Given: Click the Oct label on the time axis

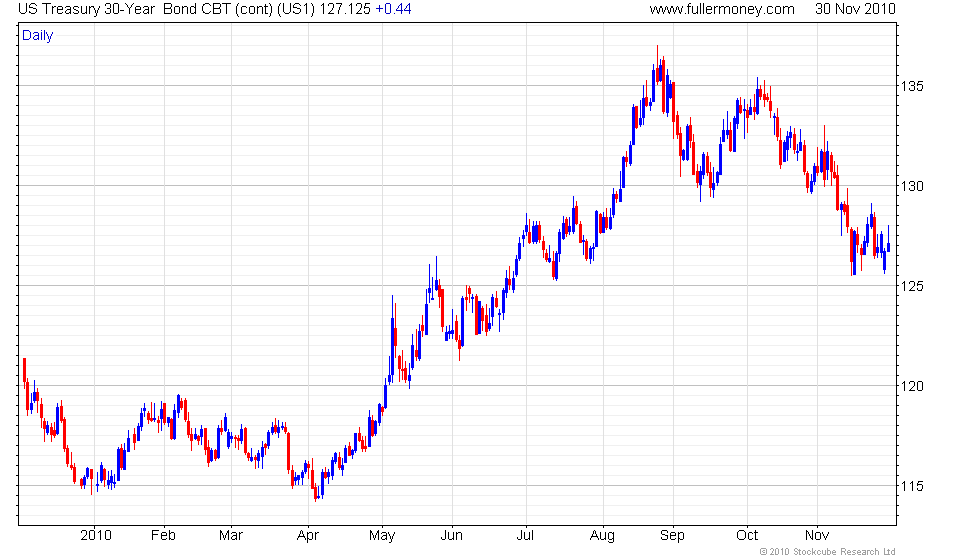Looking at the screenshot, I should tap(747, 536).
